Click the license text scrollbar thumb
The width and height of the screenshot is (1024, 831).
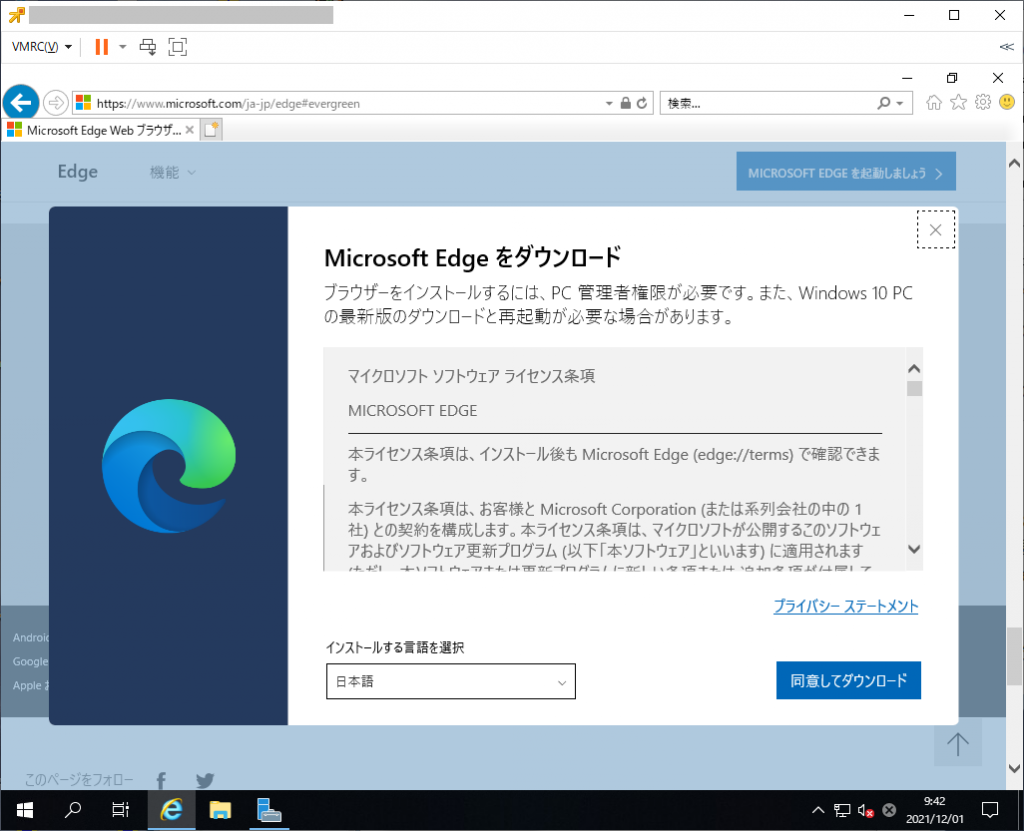(x=914, y=389)
